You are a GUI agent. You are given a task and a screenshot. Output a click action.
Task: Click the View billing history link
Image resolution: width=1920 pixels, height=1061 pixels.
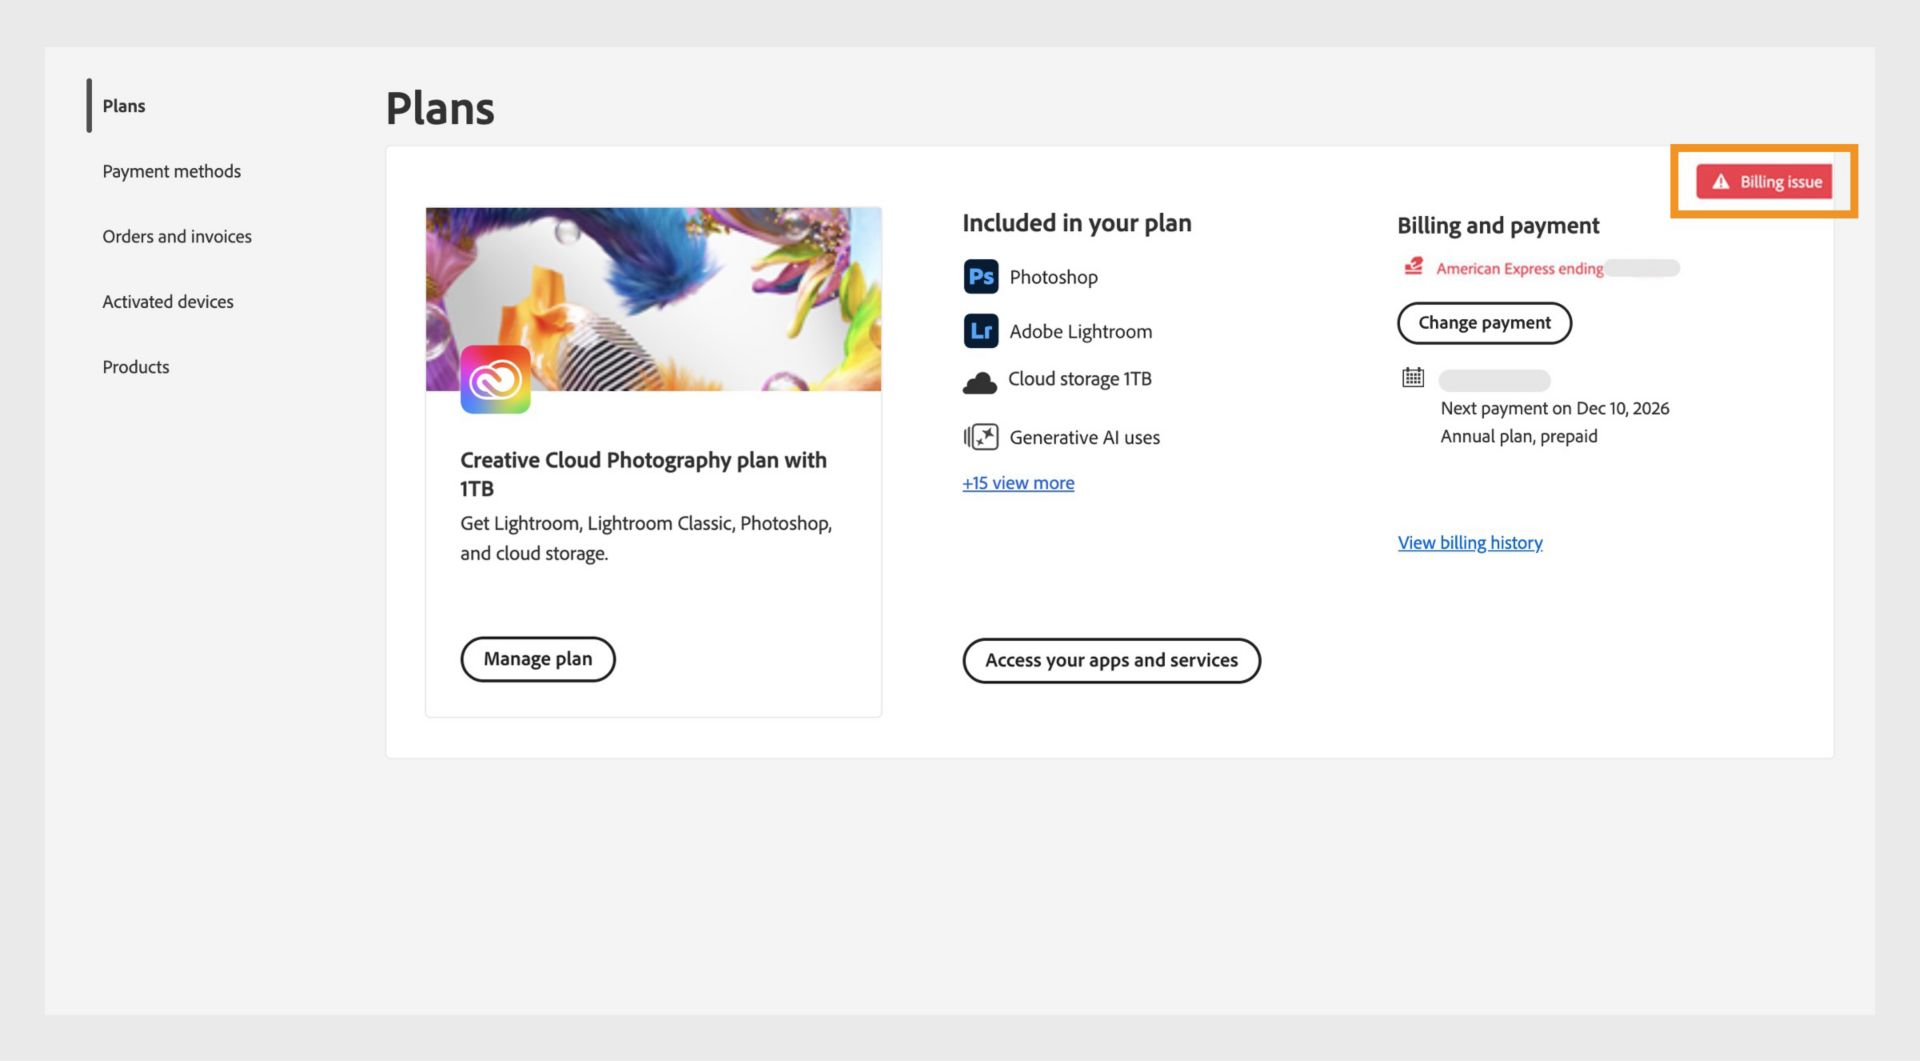tap(1469, 542)
